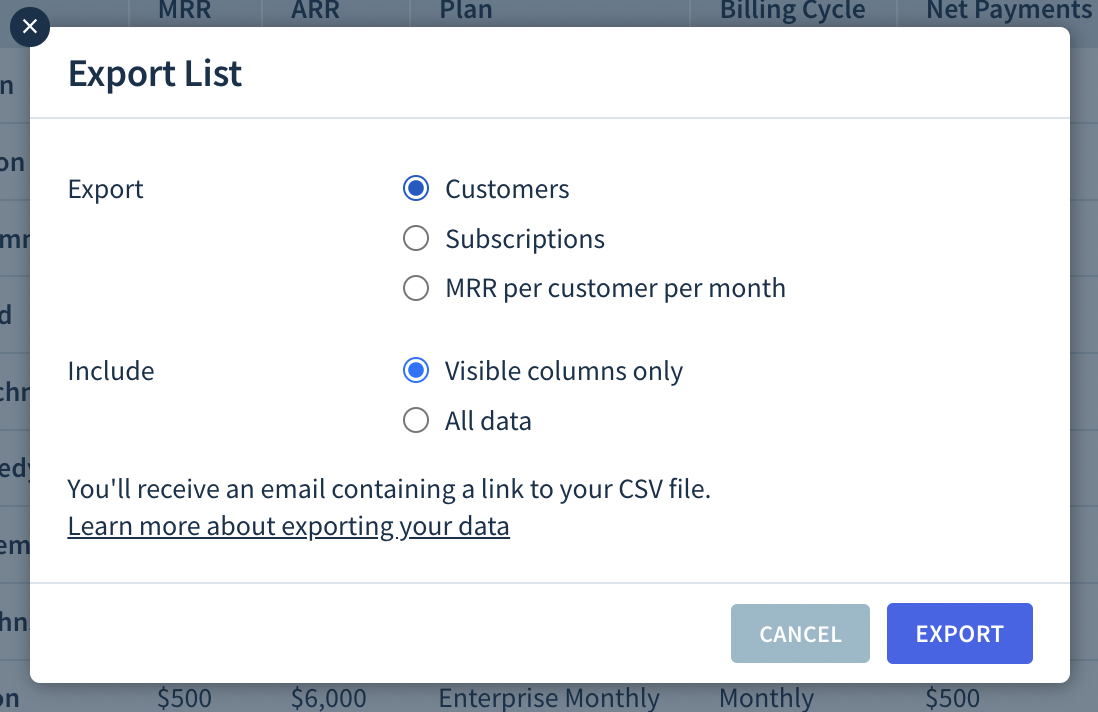1098x712 pixels.
Task: Click the Customers label text
Action: pos(507,189)
